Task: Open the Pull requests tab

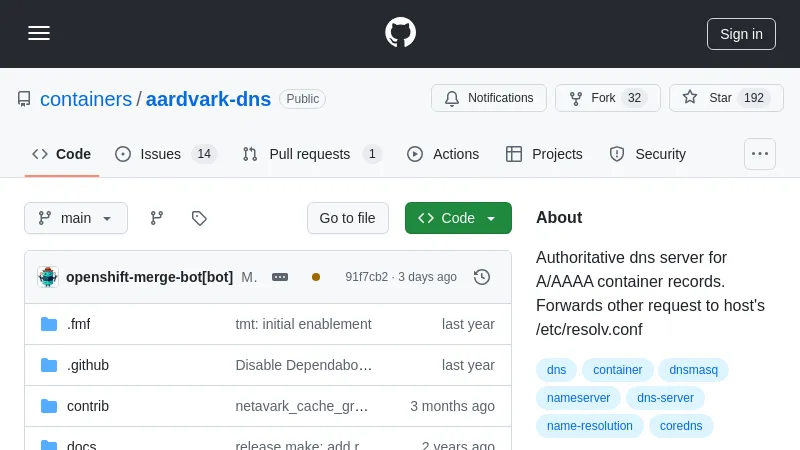Action: [x=312, y=154]
